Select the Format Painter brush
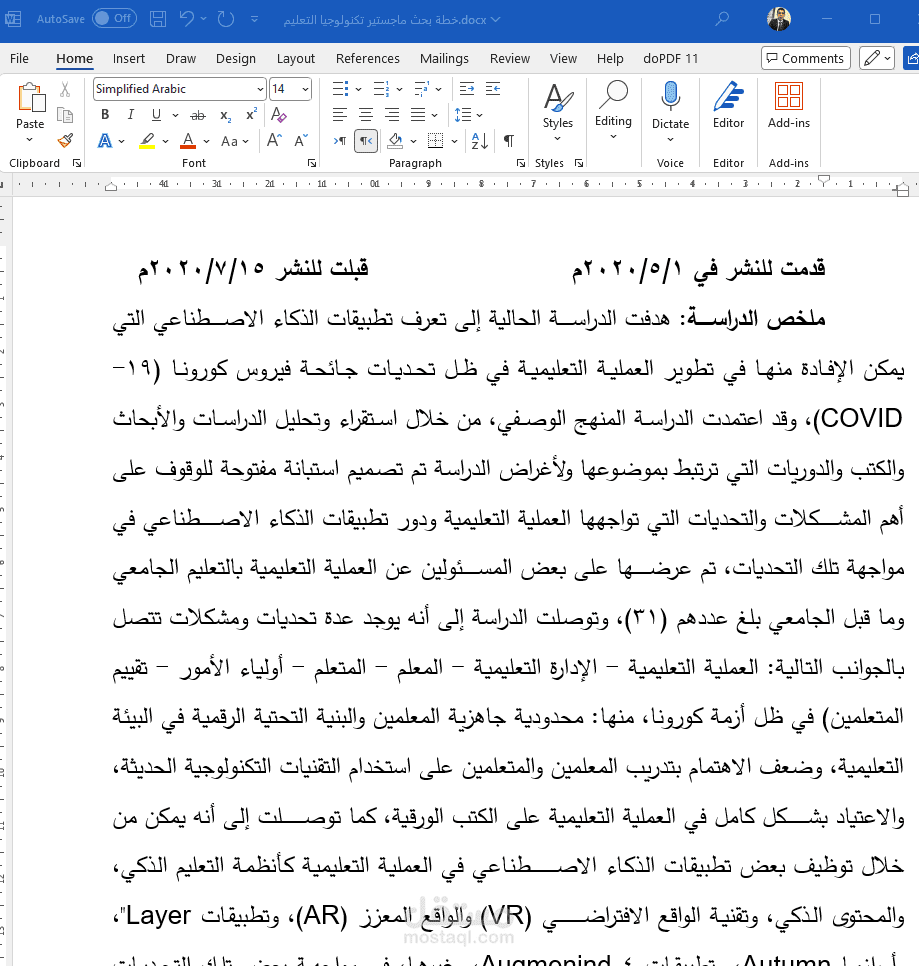 65,141
